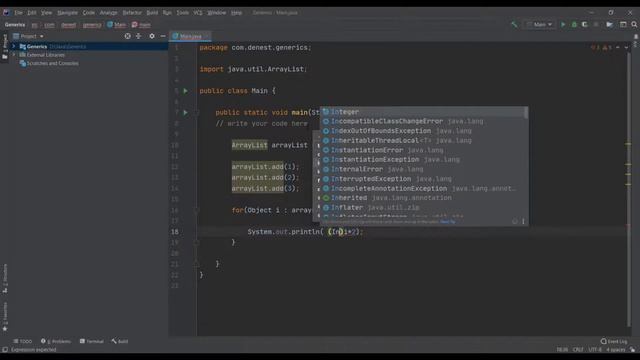Click run gutter arrow beside class Main
Screen dimensions: 640x360
click(186, 91)
